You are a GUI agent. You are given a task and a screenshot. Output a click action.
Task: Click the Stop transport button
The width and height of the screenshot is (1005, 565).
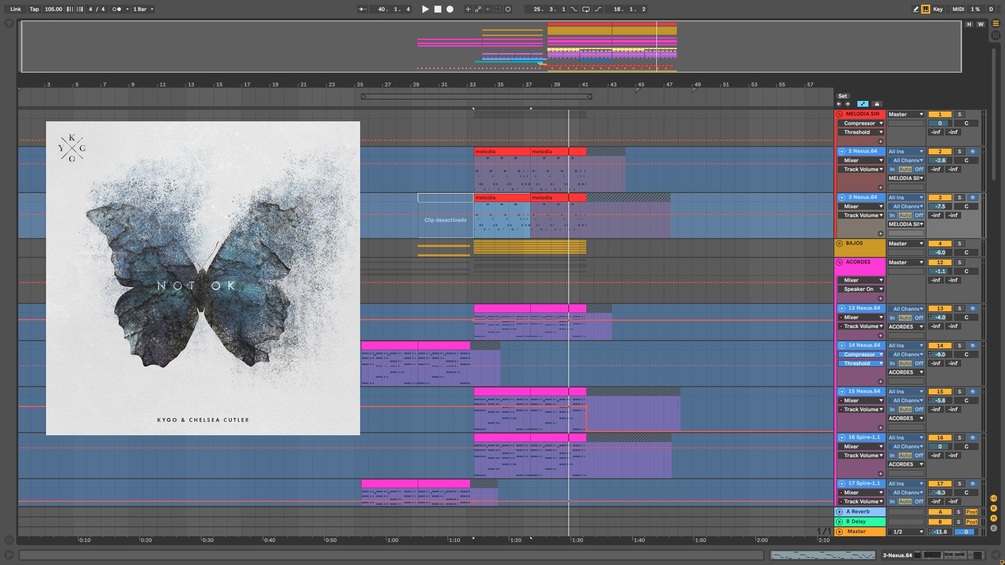click(x=438, y=9)
